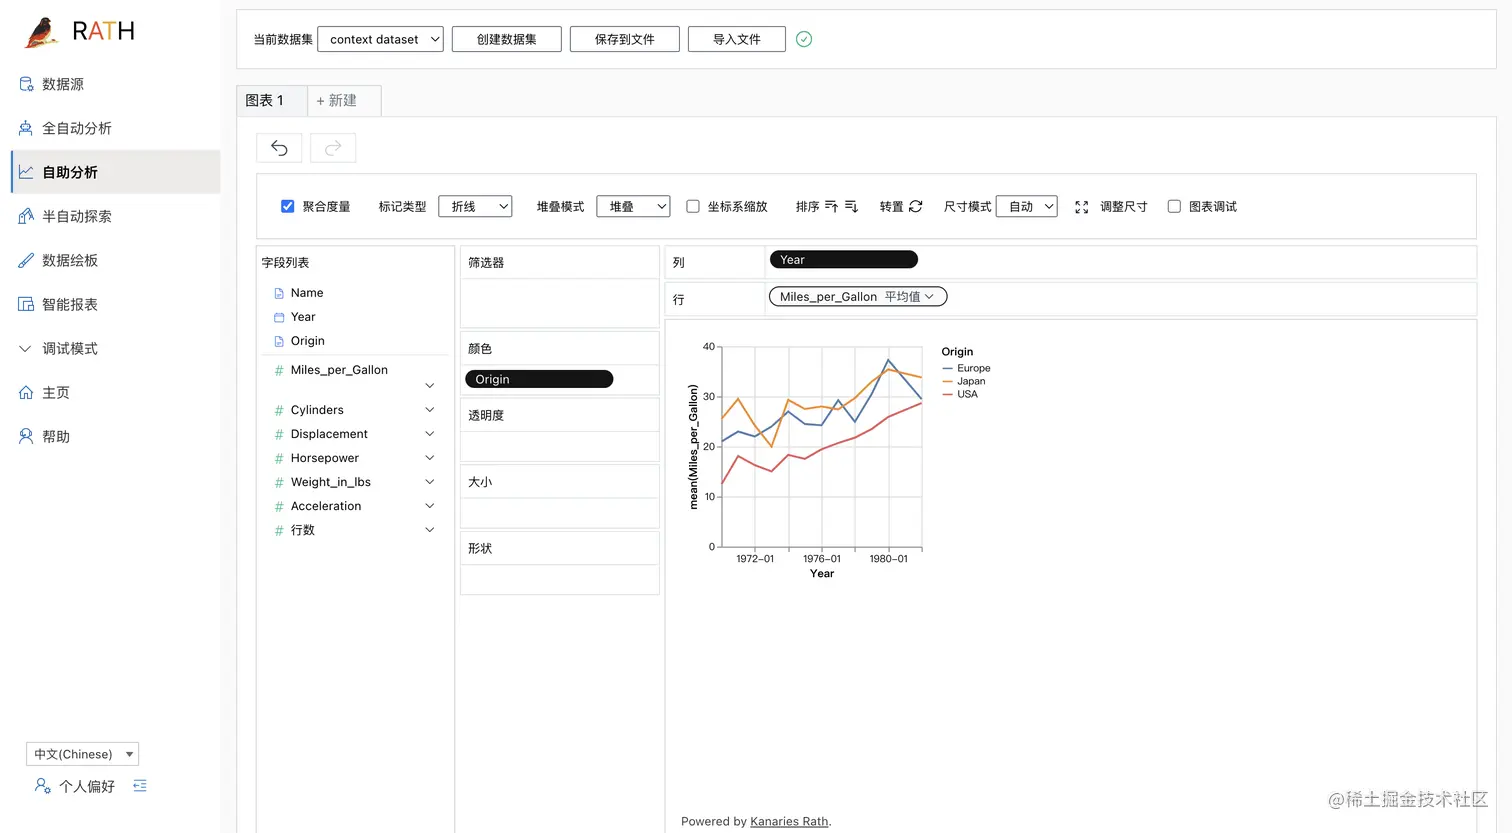Open the 尺寸模式 size mode dropdown
This screenshot has height=833, width=1512.
point(1027,206)
